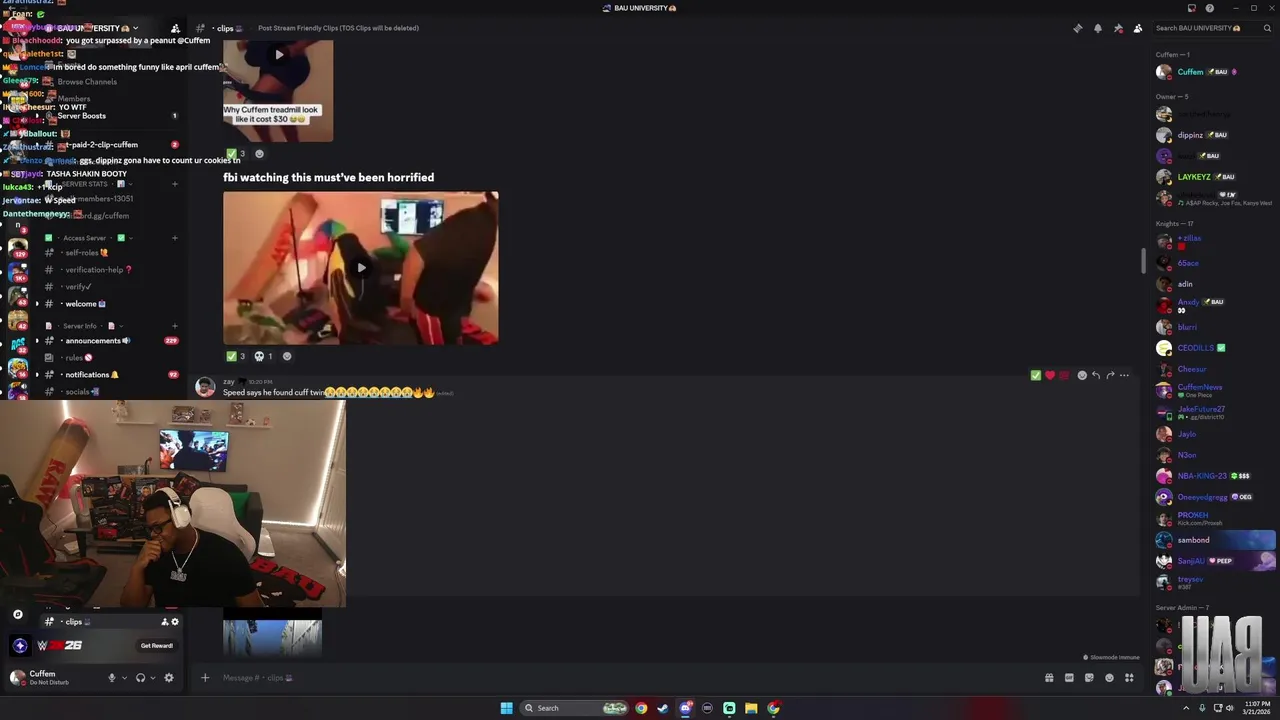Viewport: 1280px width, 720px height.
Task: Open the emoji picker in message bar
Action: coord(1109,678)
